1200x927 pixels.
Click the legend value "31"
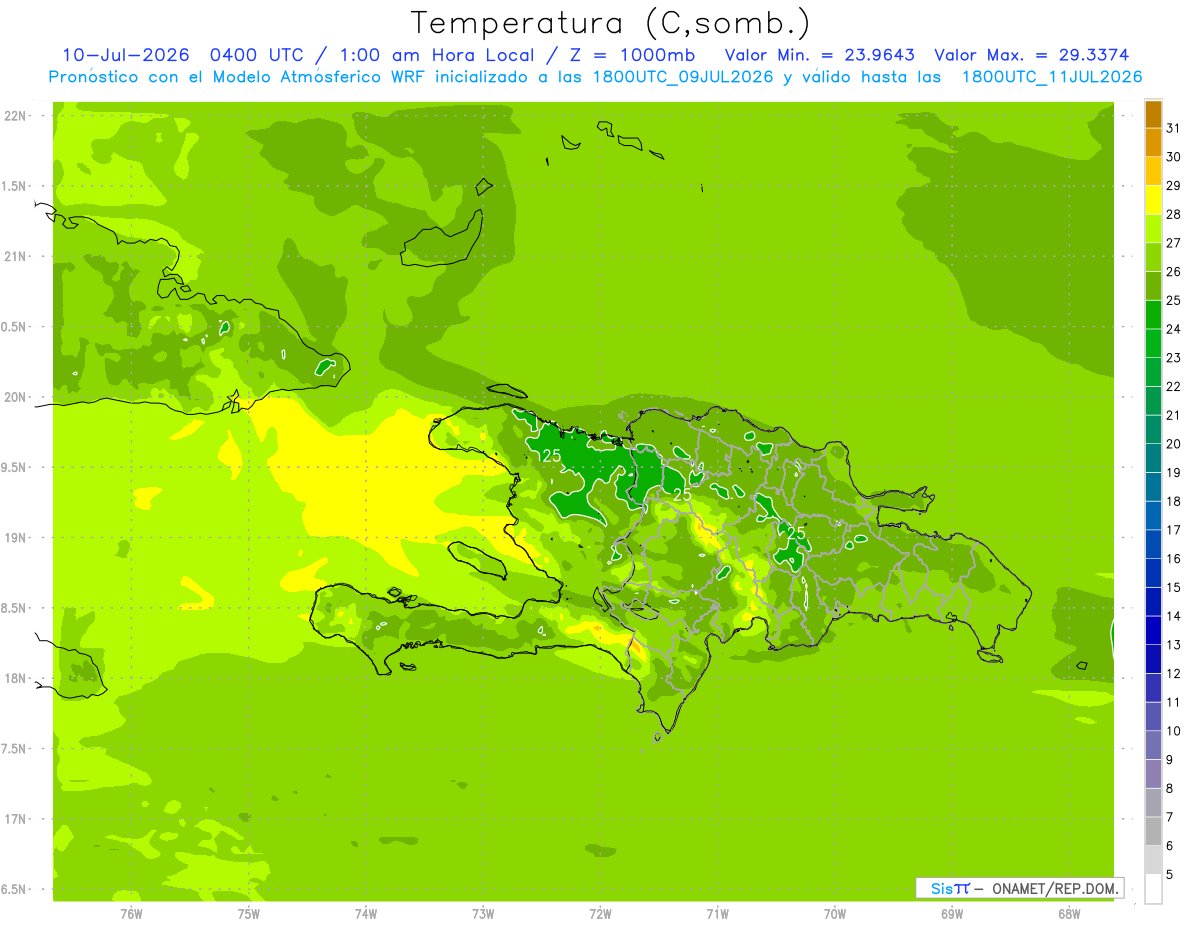tap(1174, 128)
